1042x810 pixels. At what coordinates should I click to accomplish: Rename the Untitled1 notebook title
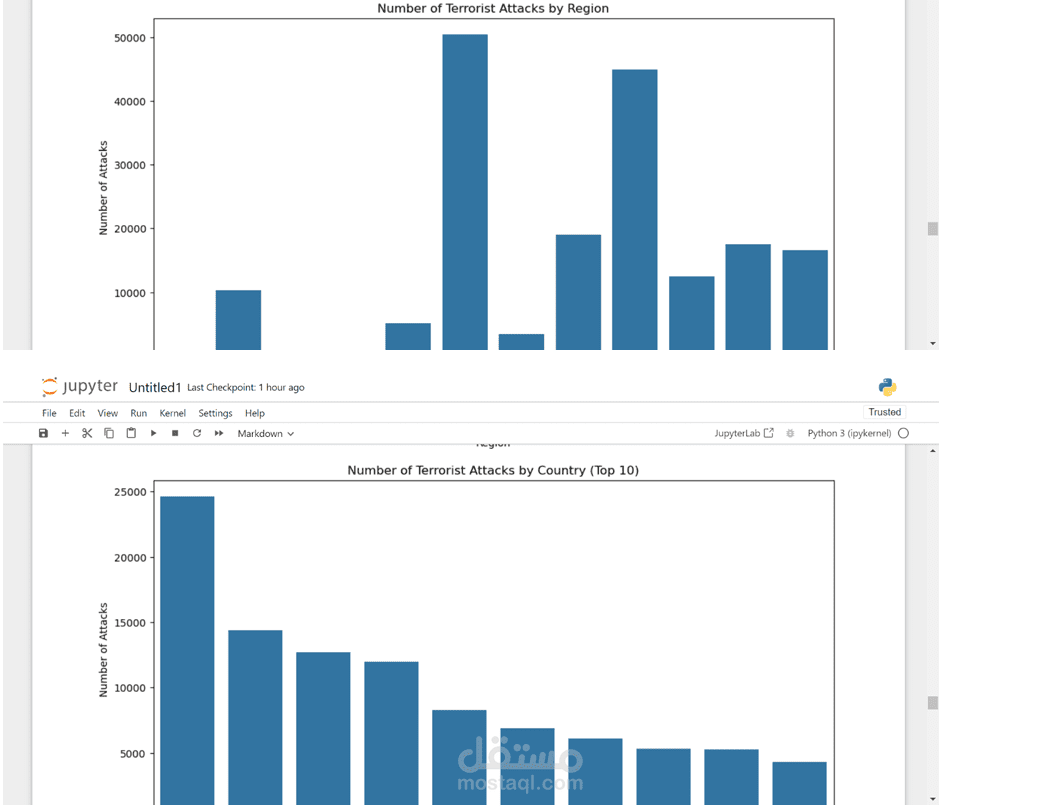pos(155,386)
